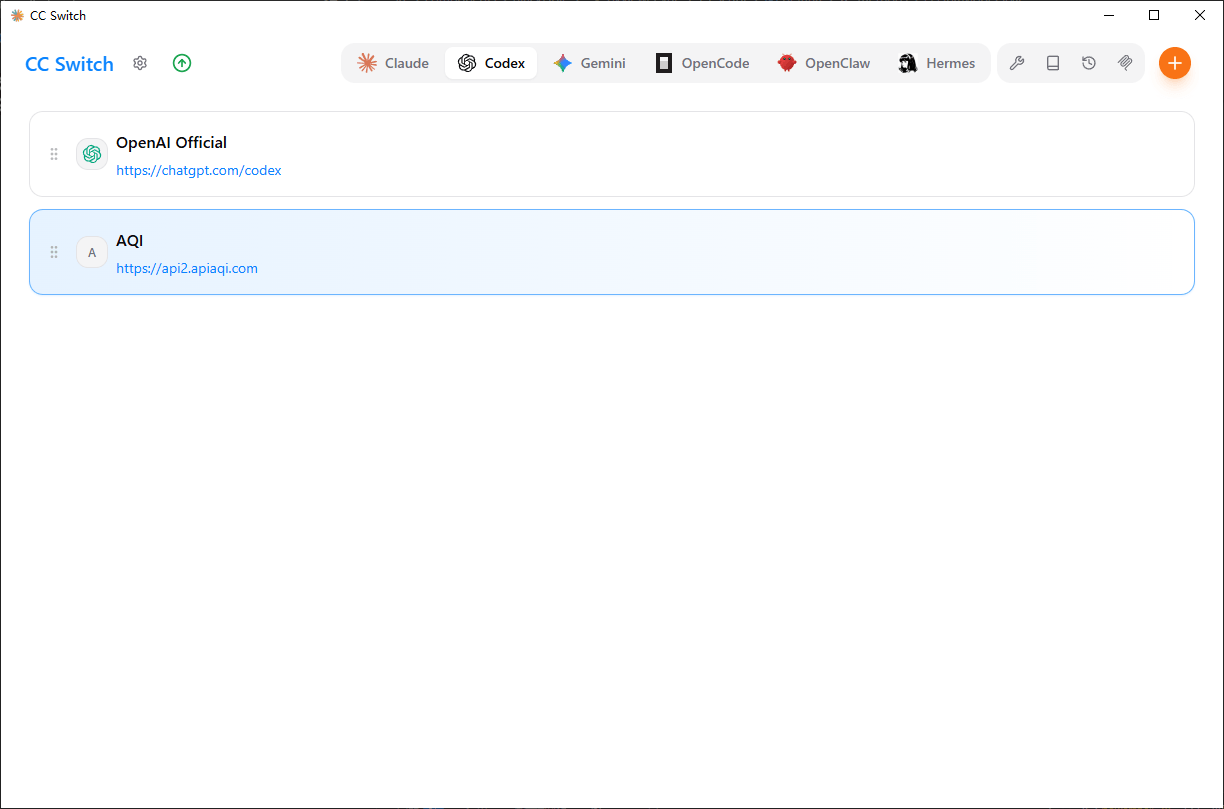Click the wrench tool icon
1224x809 pixels.
1017,63
